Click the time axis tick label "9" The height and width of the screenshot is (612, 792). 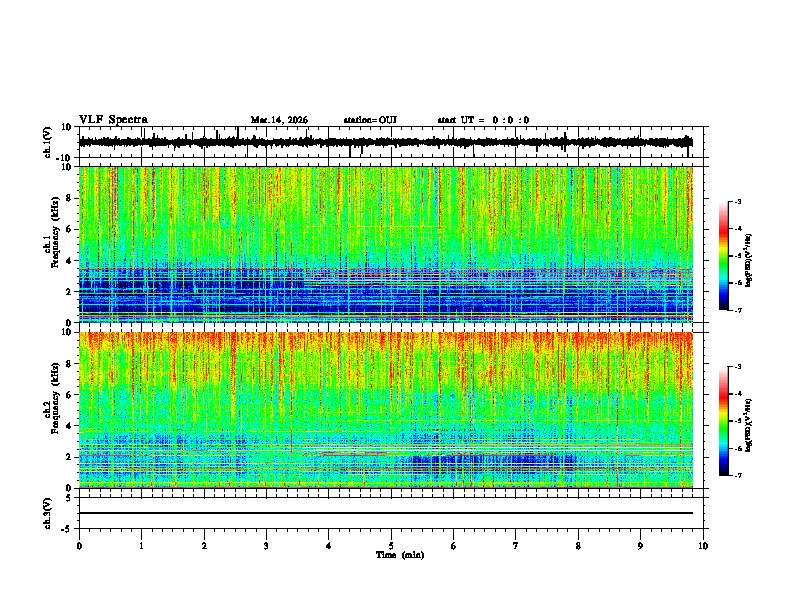coord(640,546)
